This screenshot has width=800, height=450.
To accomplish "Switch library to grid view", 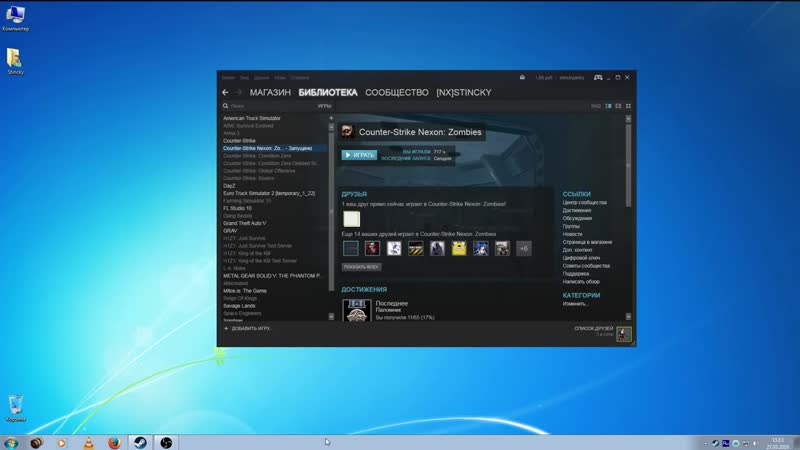I will coord(628,106).
